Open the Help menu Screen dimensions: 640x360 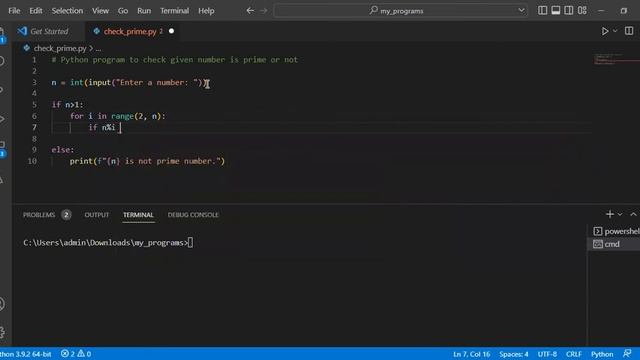pos(206,11)
